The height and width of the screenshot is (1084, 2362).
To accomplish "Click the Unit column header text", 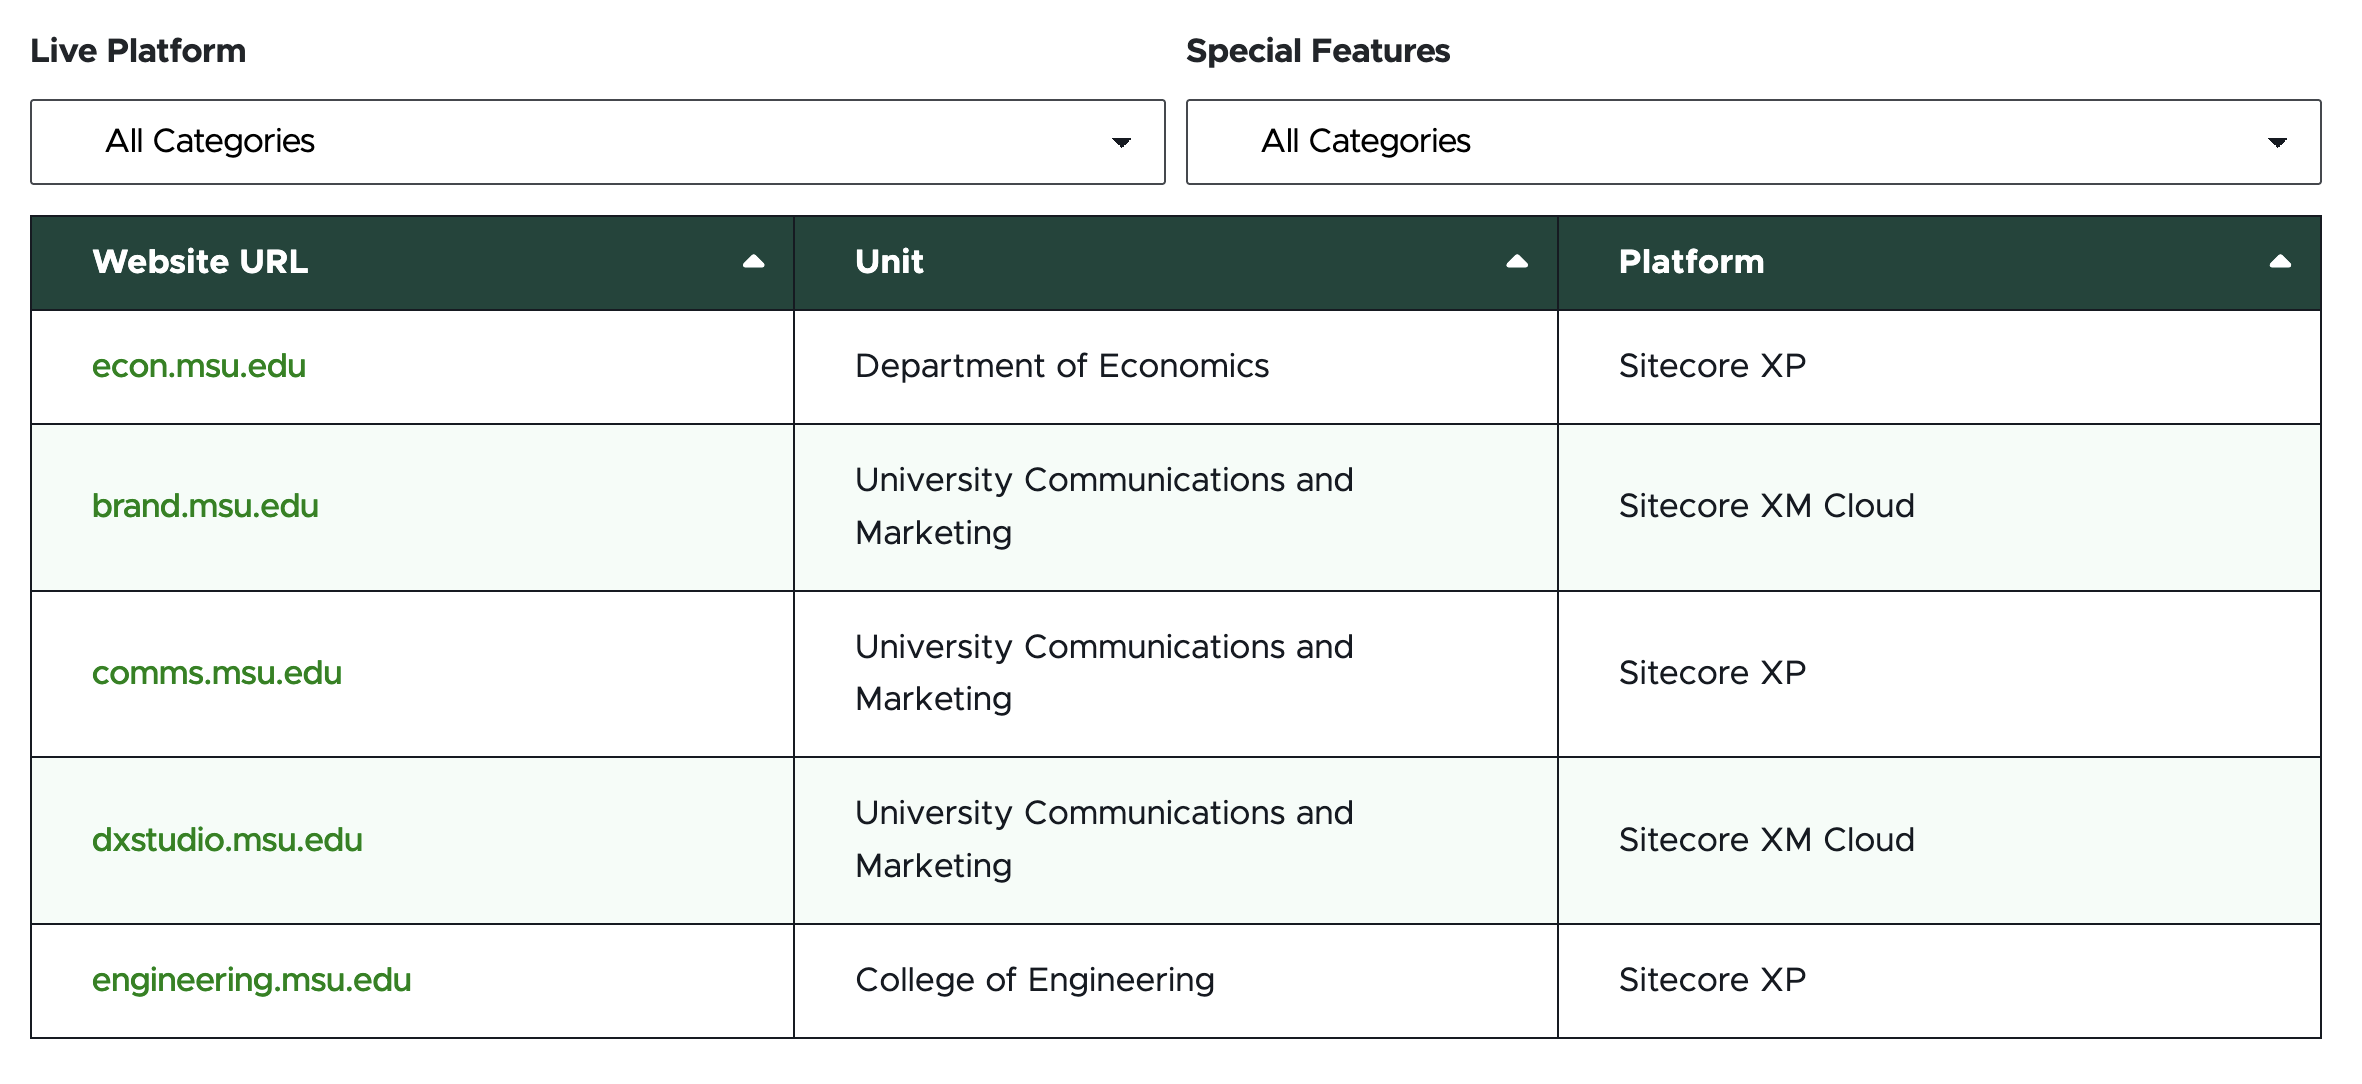I will point(889,262).
